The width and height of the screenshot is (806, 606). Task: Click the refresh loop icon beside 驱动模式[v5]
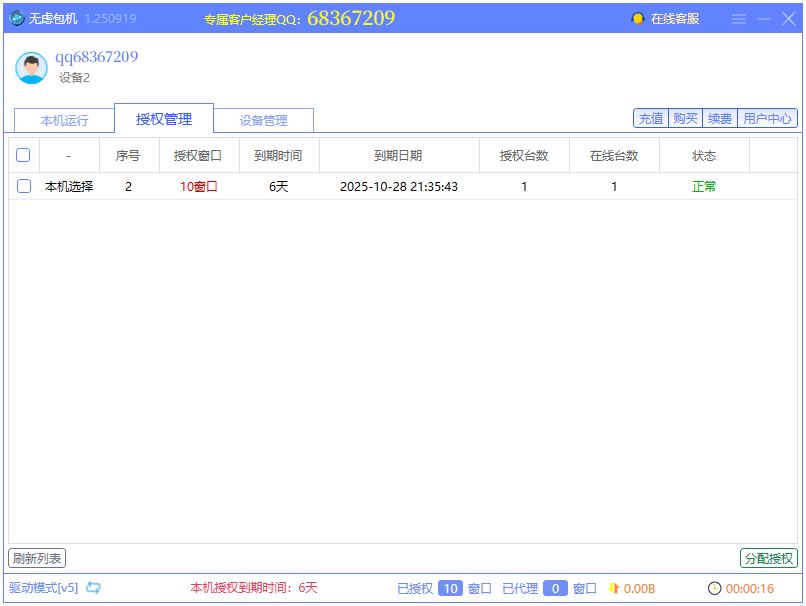point(93,589)
